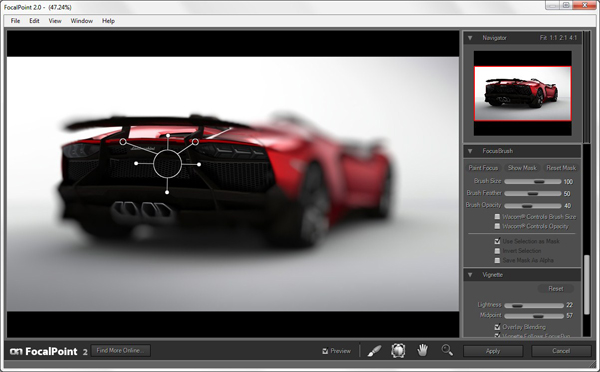
Task: Enable Wacom Controls Brush Size
Action: coord(497,217)
